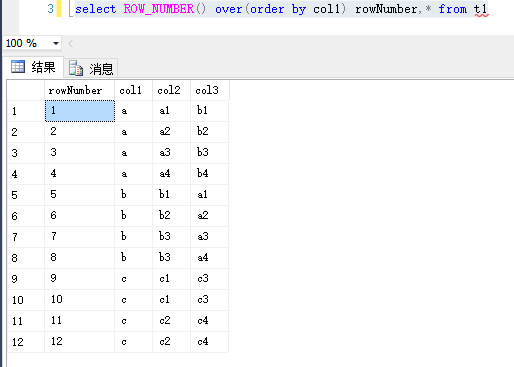Click col3 cell b4 in row 4
This screenshot has width=514, height=367.
(x=209, y=174)
